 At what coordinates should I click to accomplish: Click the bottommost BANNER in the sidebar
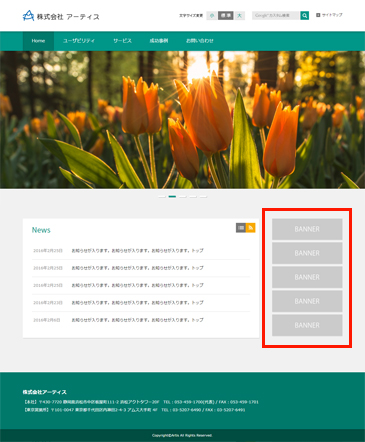(307, 325)
